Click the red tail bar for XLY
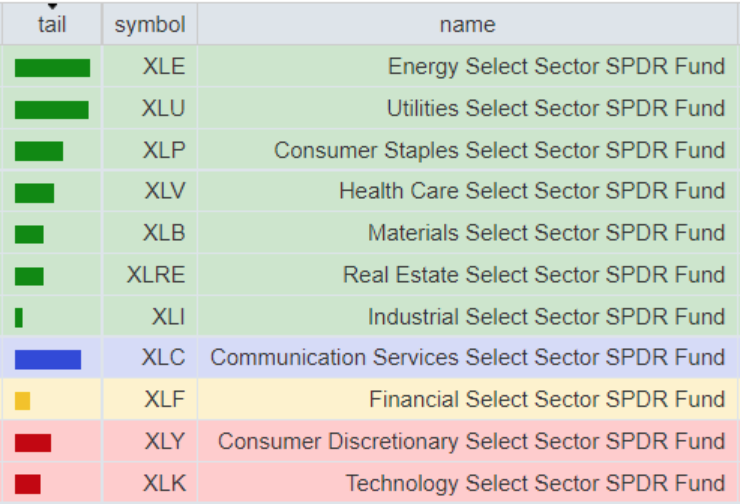This screenshot has width=740, height=504. coord(33,443)
